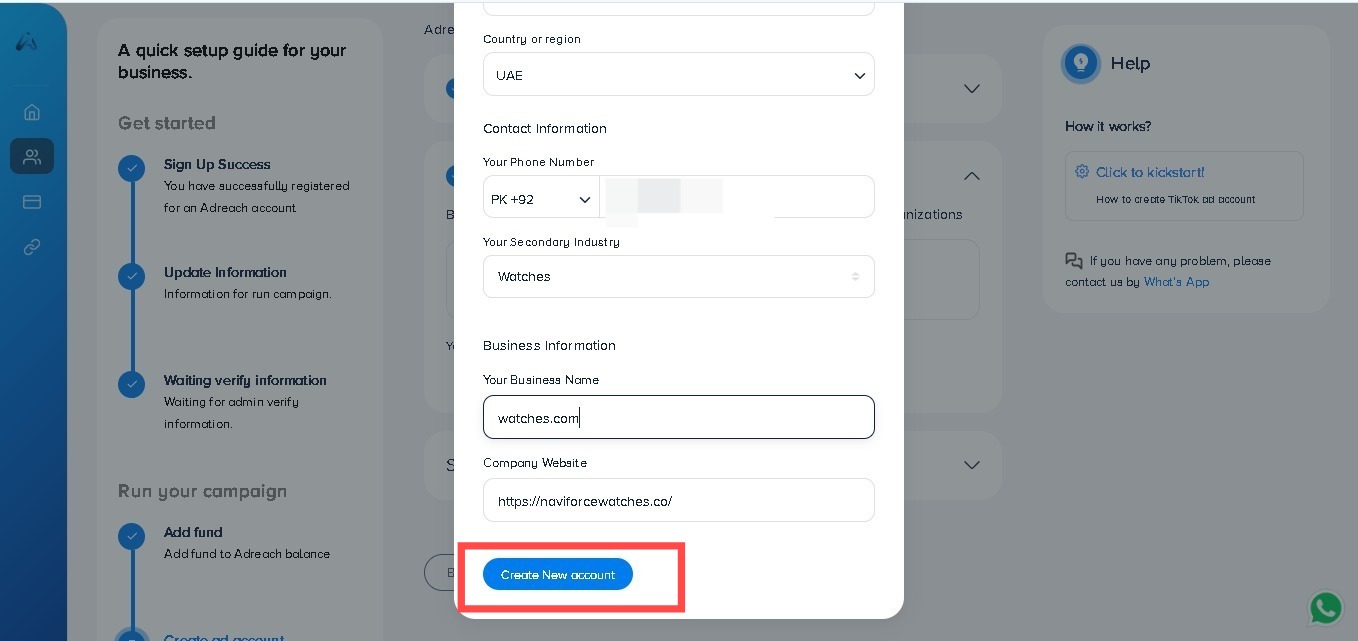Click the Your Business Name field
The width and height of the screenshot is (1358, 641).
[678, 417]
